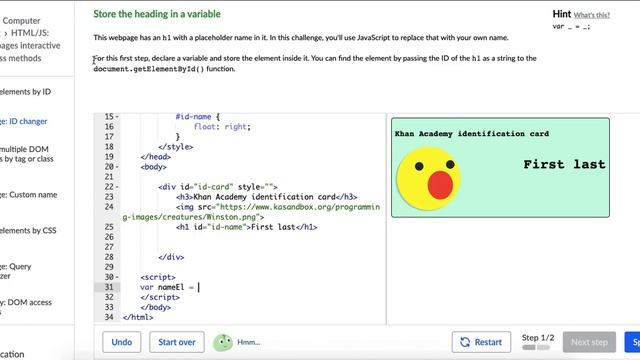Click the grayed-out Next step button
The image size is (640, 360).
(x=589, y=342)
